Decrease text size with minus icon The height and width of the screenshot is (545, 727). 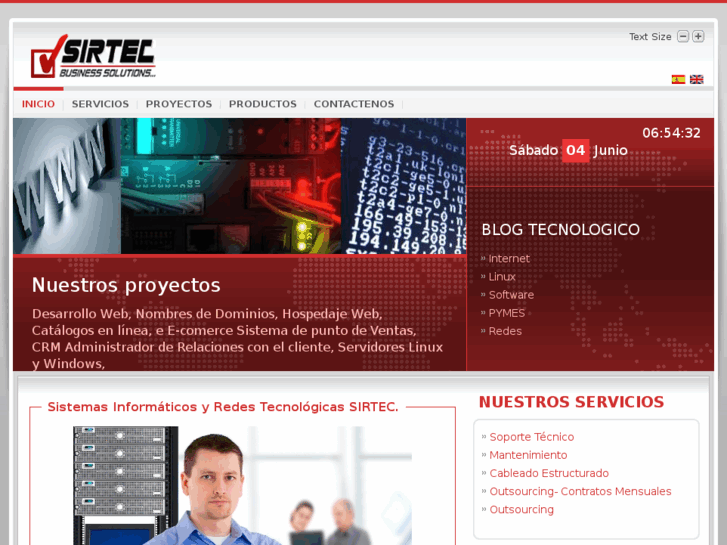click(x=682, y=36)
